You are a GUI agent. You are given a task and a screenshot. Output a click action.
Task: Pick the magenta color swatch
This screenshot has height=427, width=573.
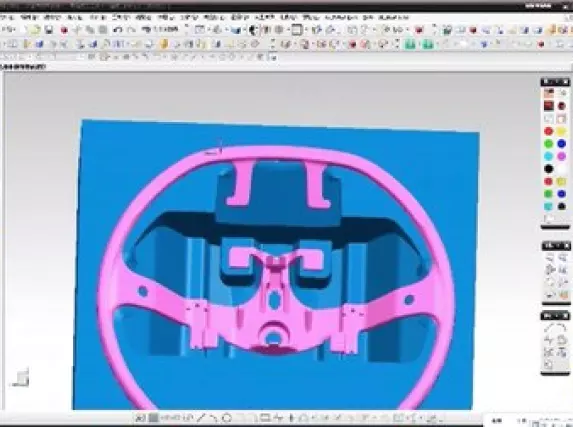tap(562, 156)
